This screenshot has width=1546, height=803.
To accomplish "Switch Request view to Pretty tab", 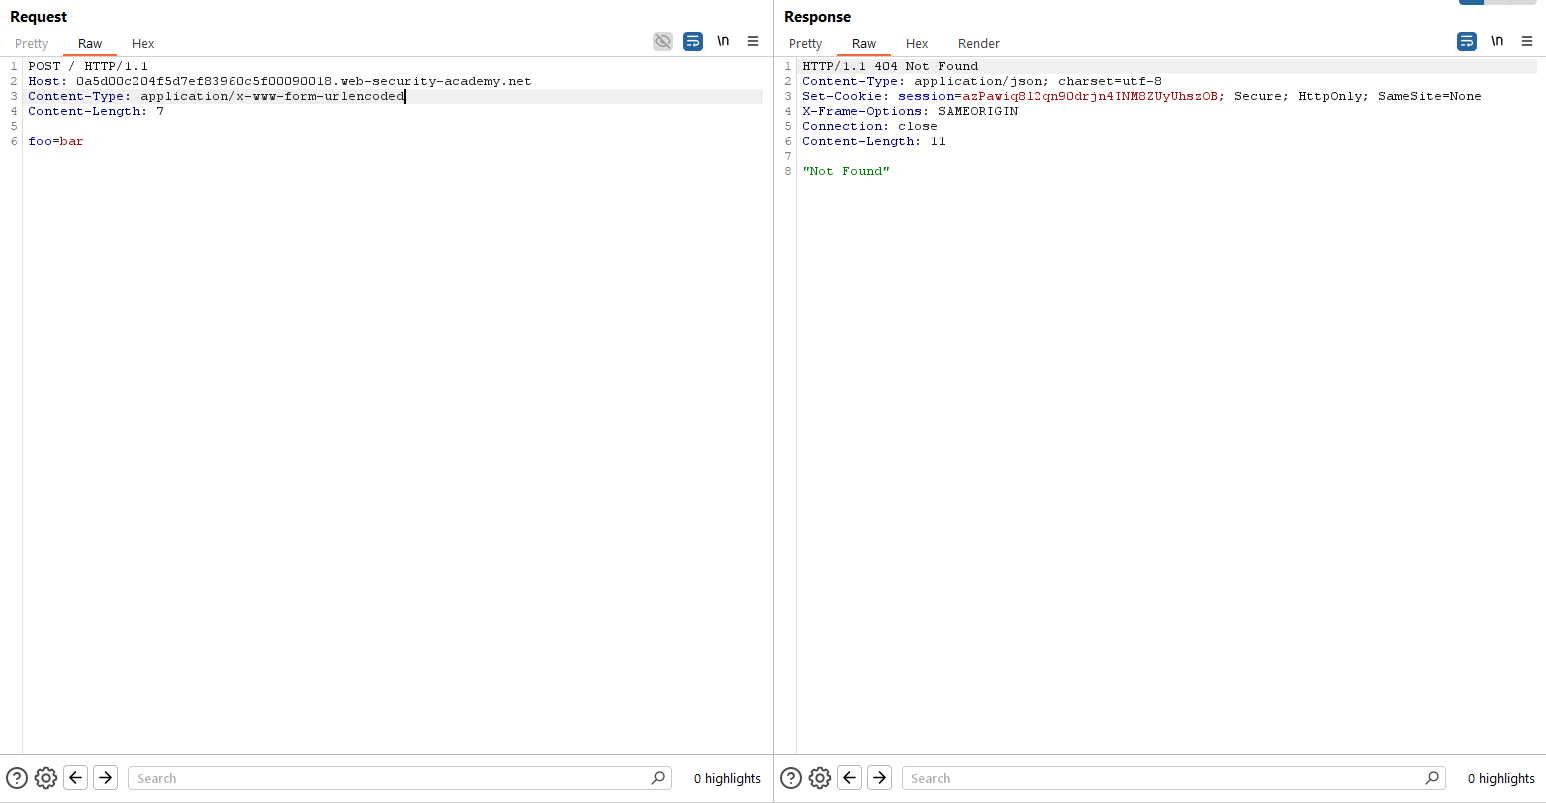I will (x=32, y=43).
